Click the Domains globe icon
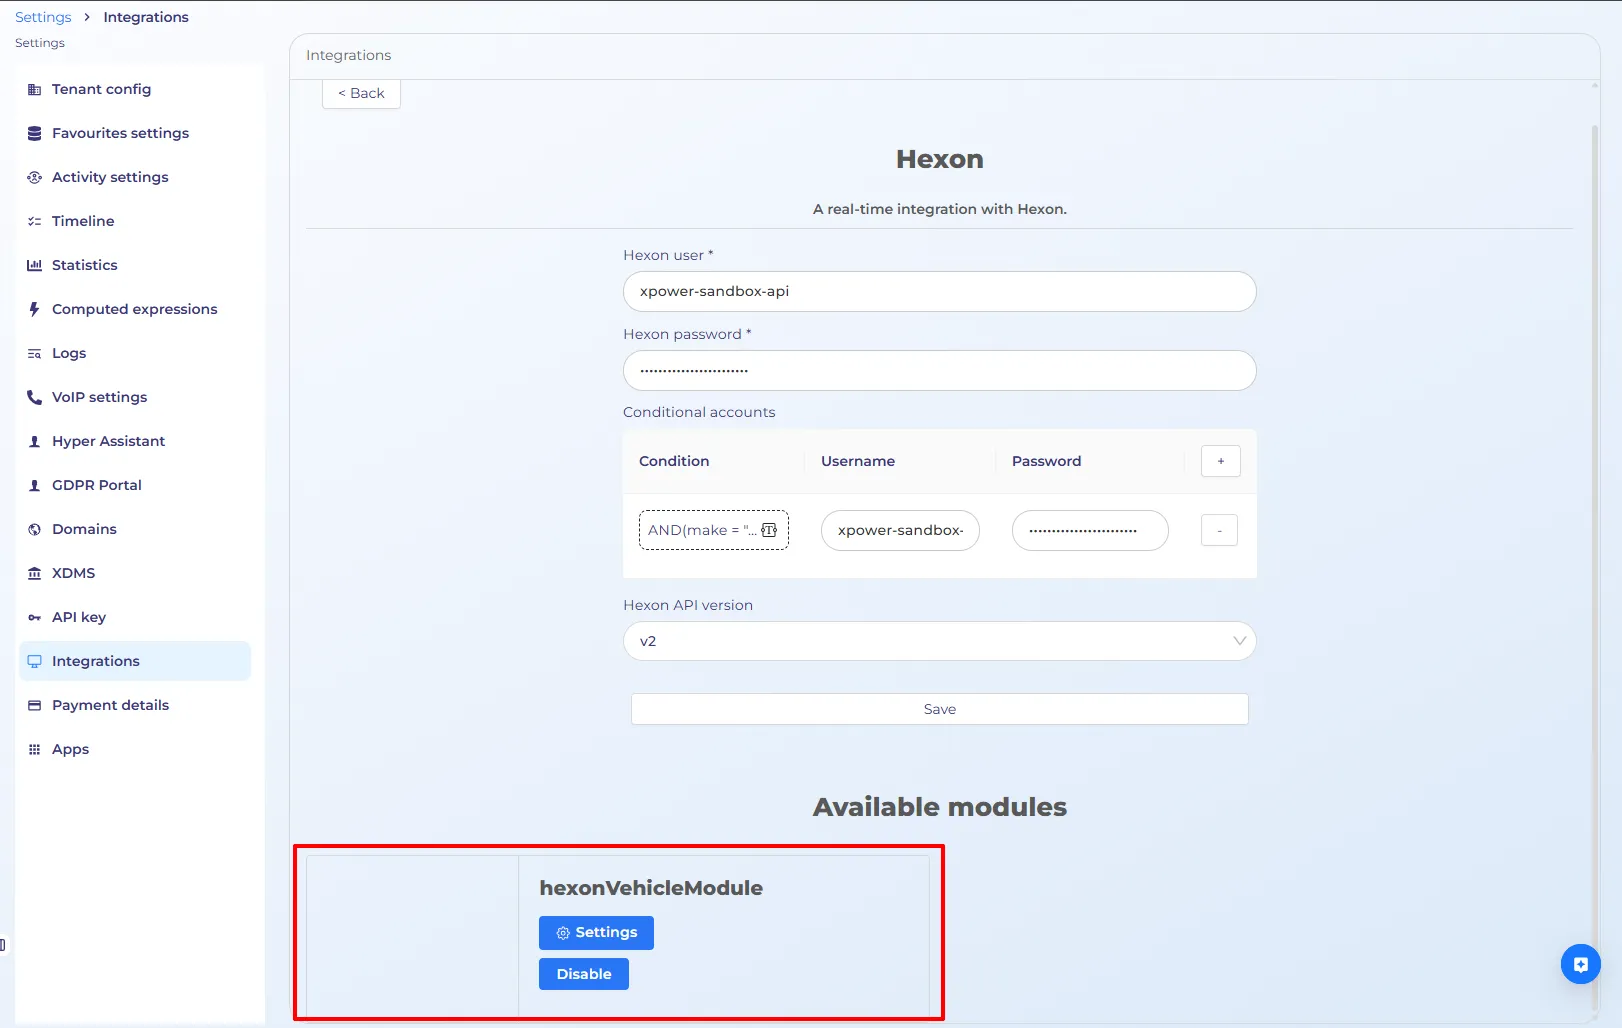The width and height of the screenshot is (1622, 1028). (x=34, y=529)
